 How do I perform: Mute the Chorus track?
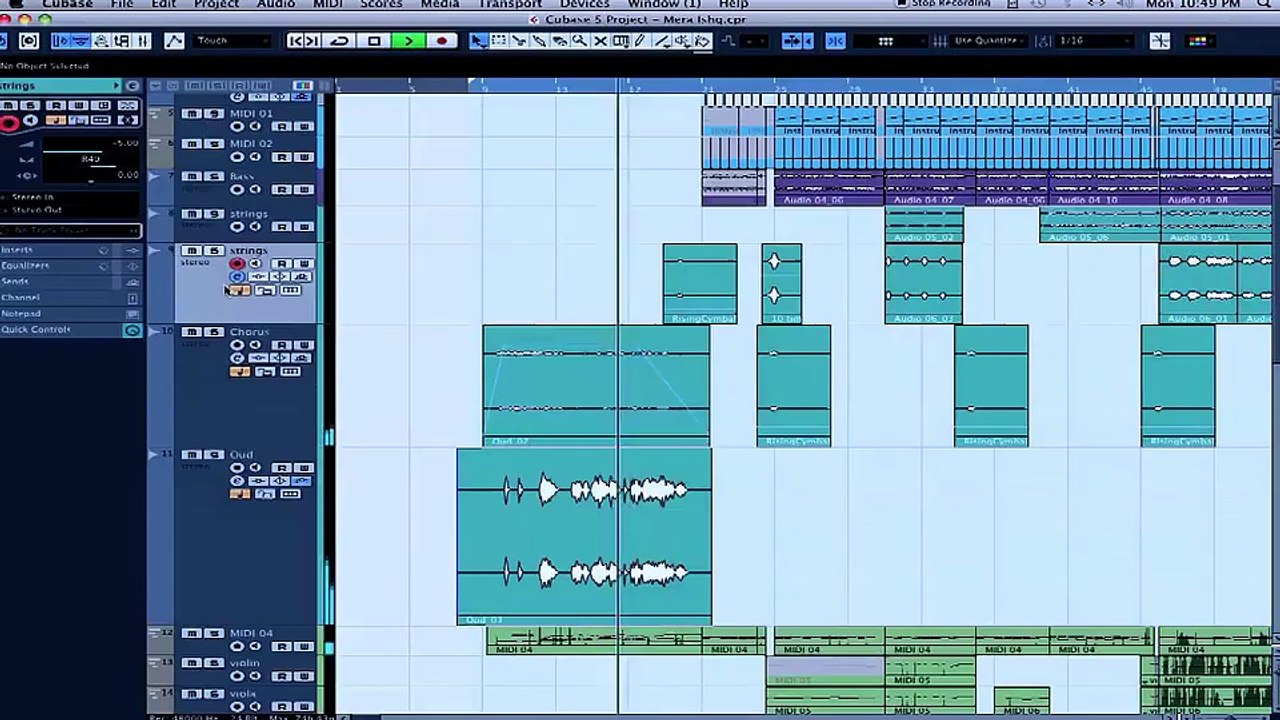click(191, 332)
